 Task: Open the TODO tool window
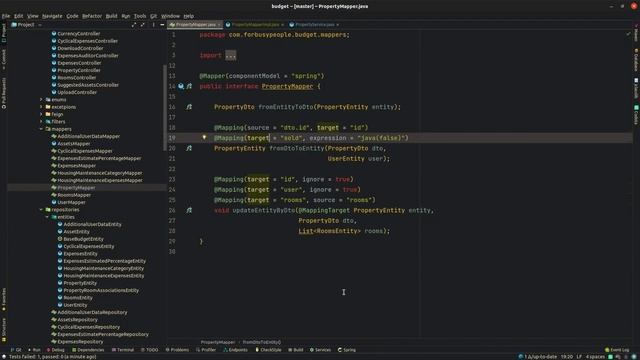coord(149,350)
